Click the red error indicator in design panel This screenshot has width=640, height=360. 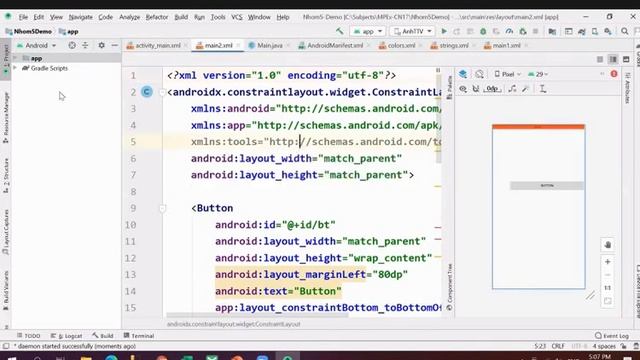[614, 74]
